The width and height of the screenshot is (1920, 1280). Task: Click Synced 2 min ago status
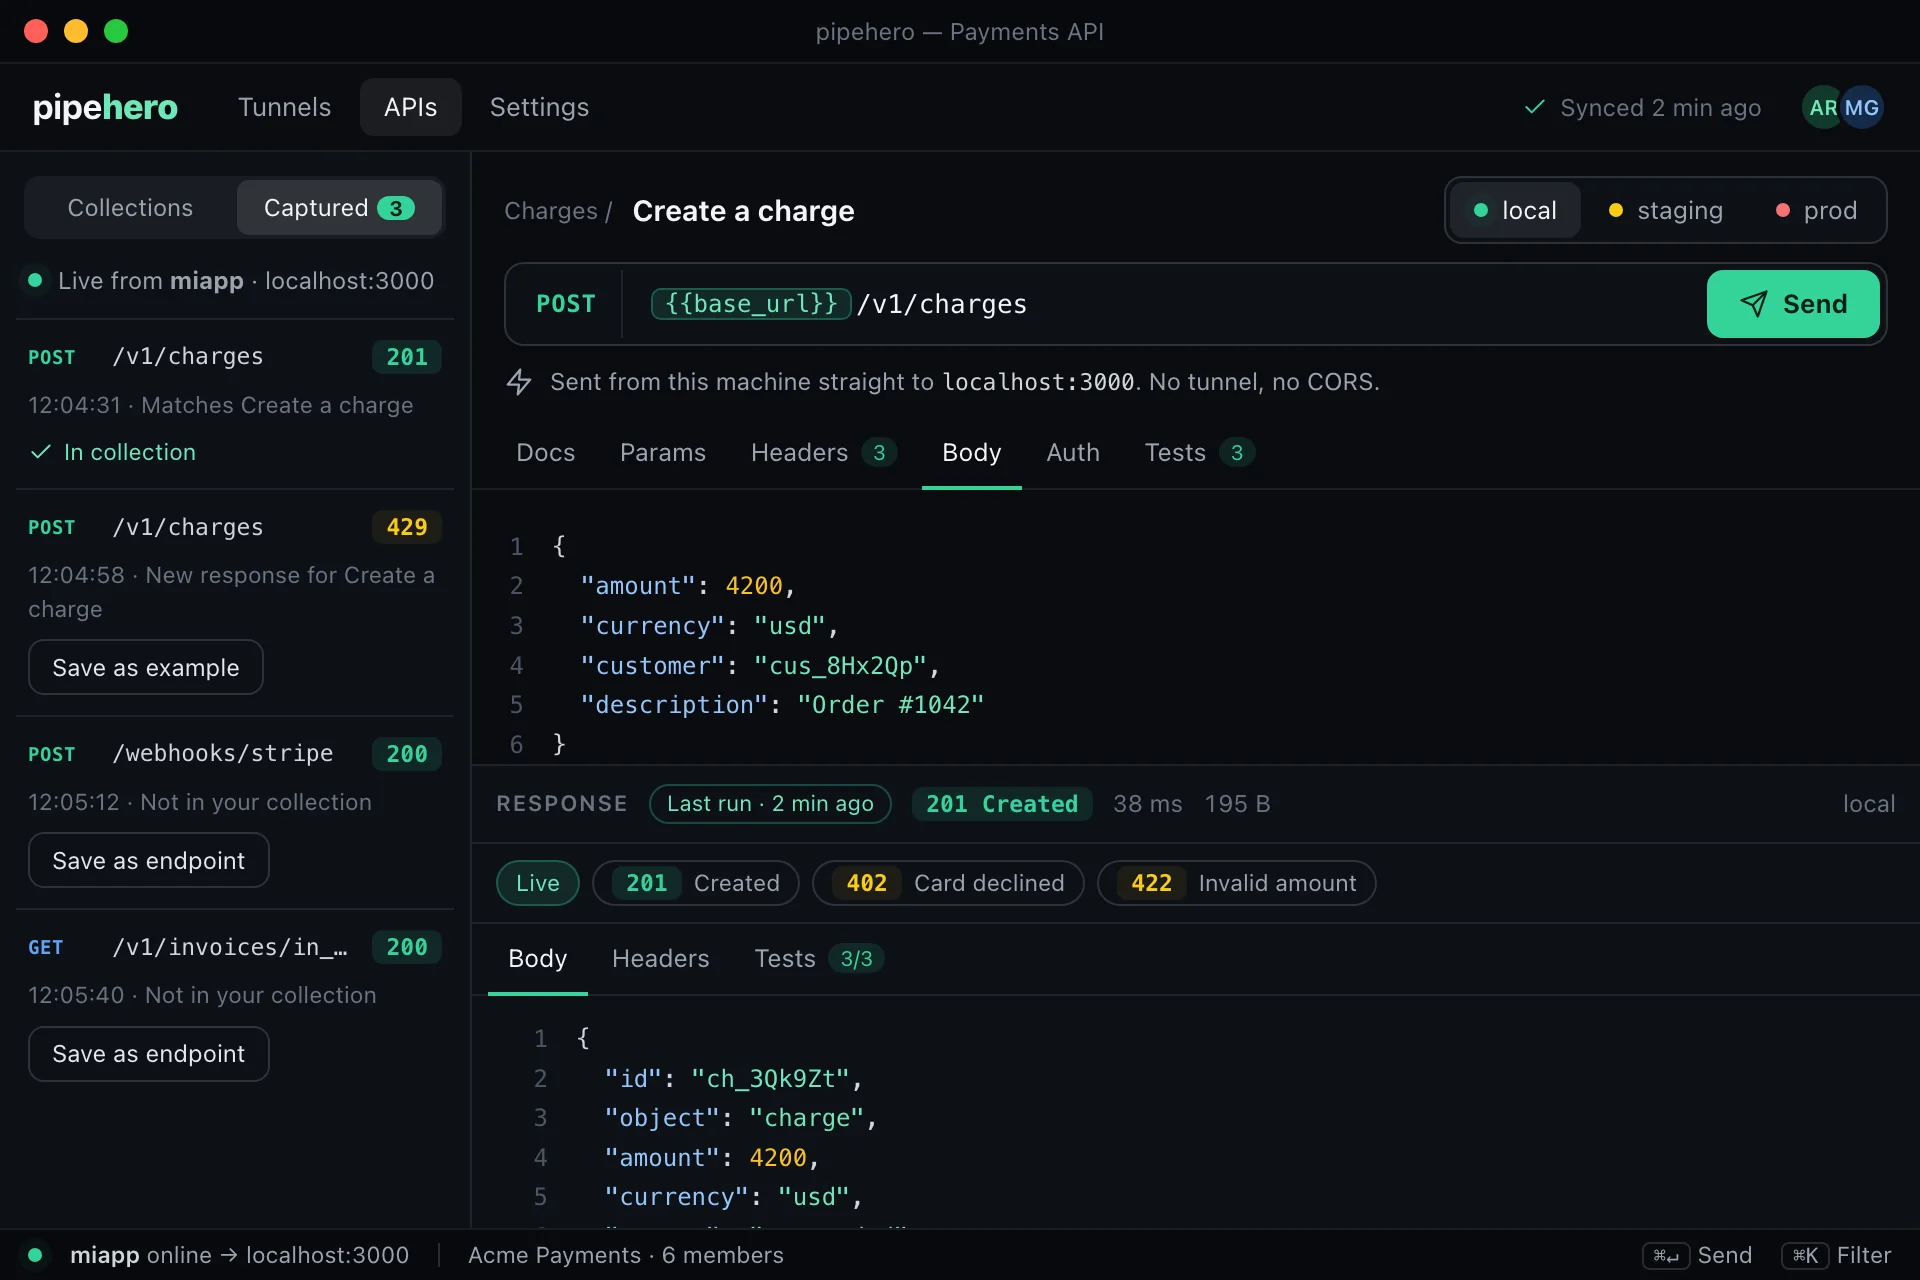(x=1642, y=107)
